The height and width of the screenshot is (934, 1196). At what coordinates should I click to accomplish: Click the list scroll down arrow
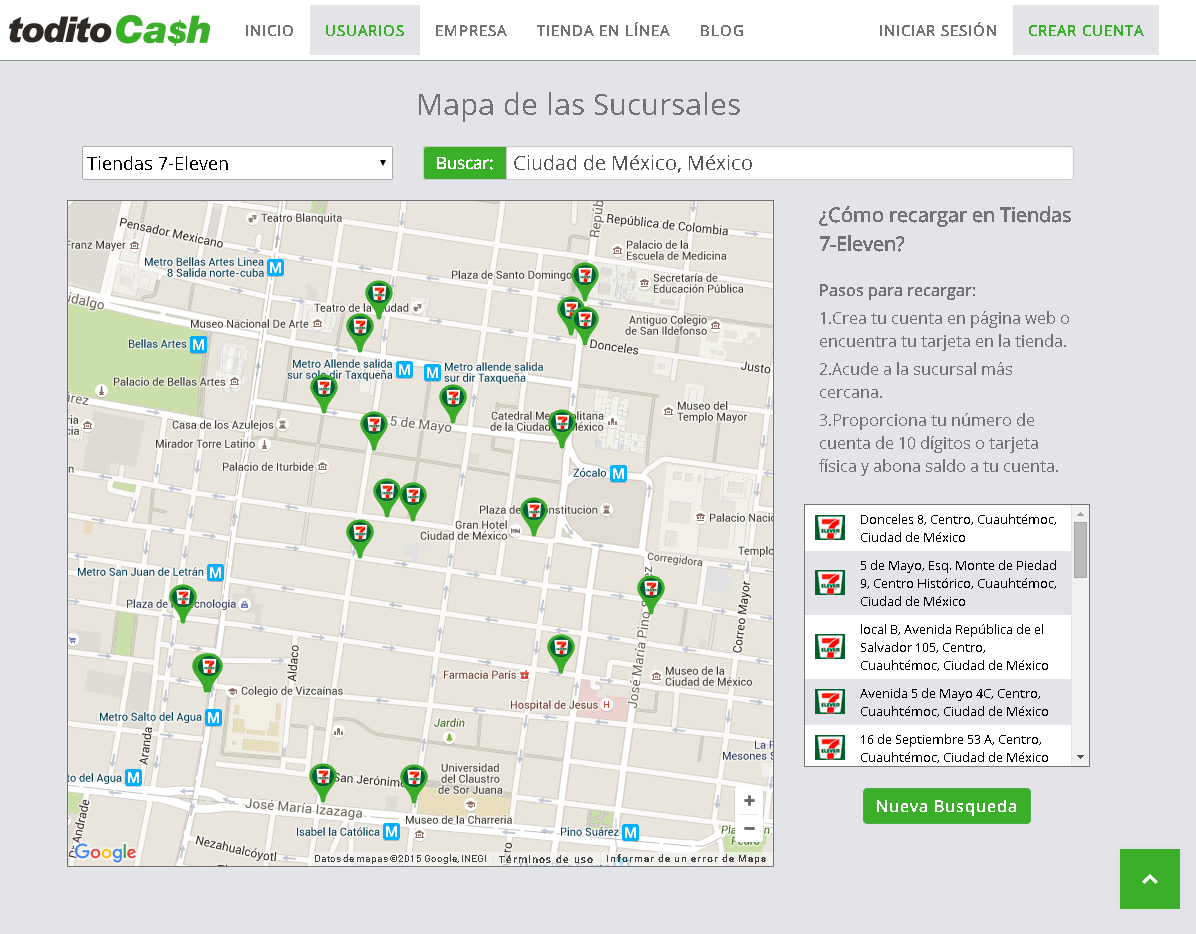[1080, 757]
